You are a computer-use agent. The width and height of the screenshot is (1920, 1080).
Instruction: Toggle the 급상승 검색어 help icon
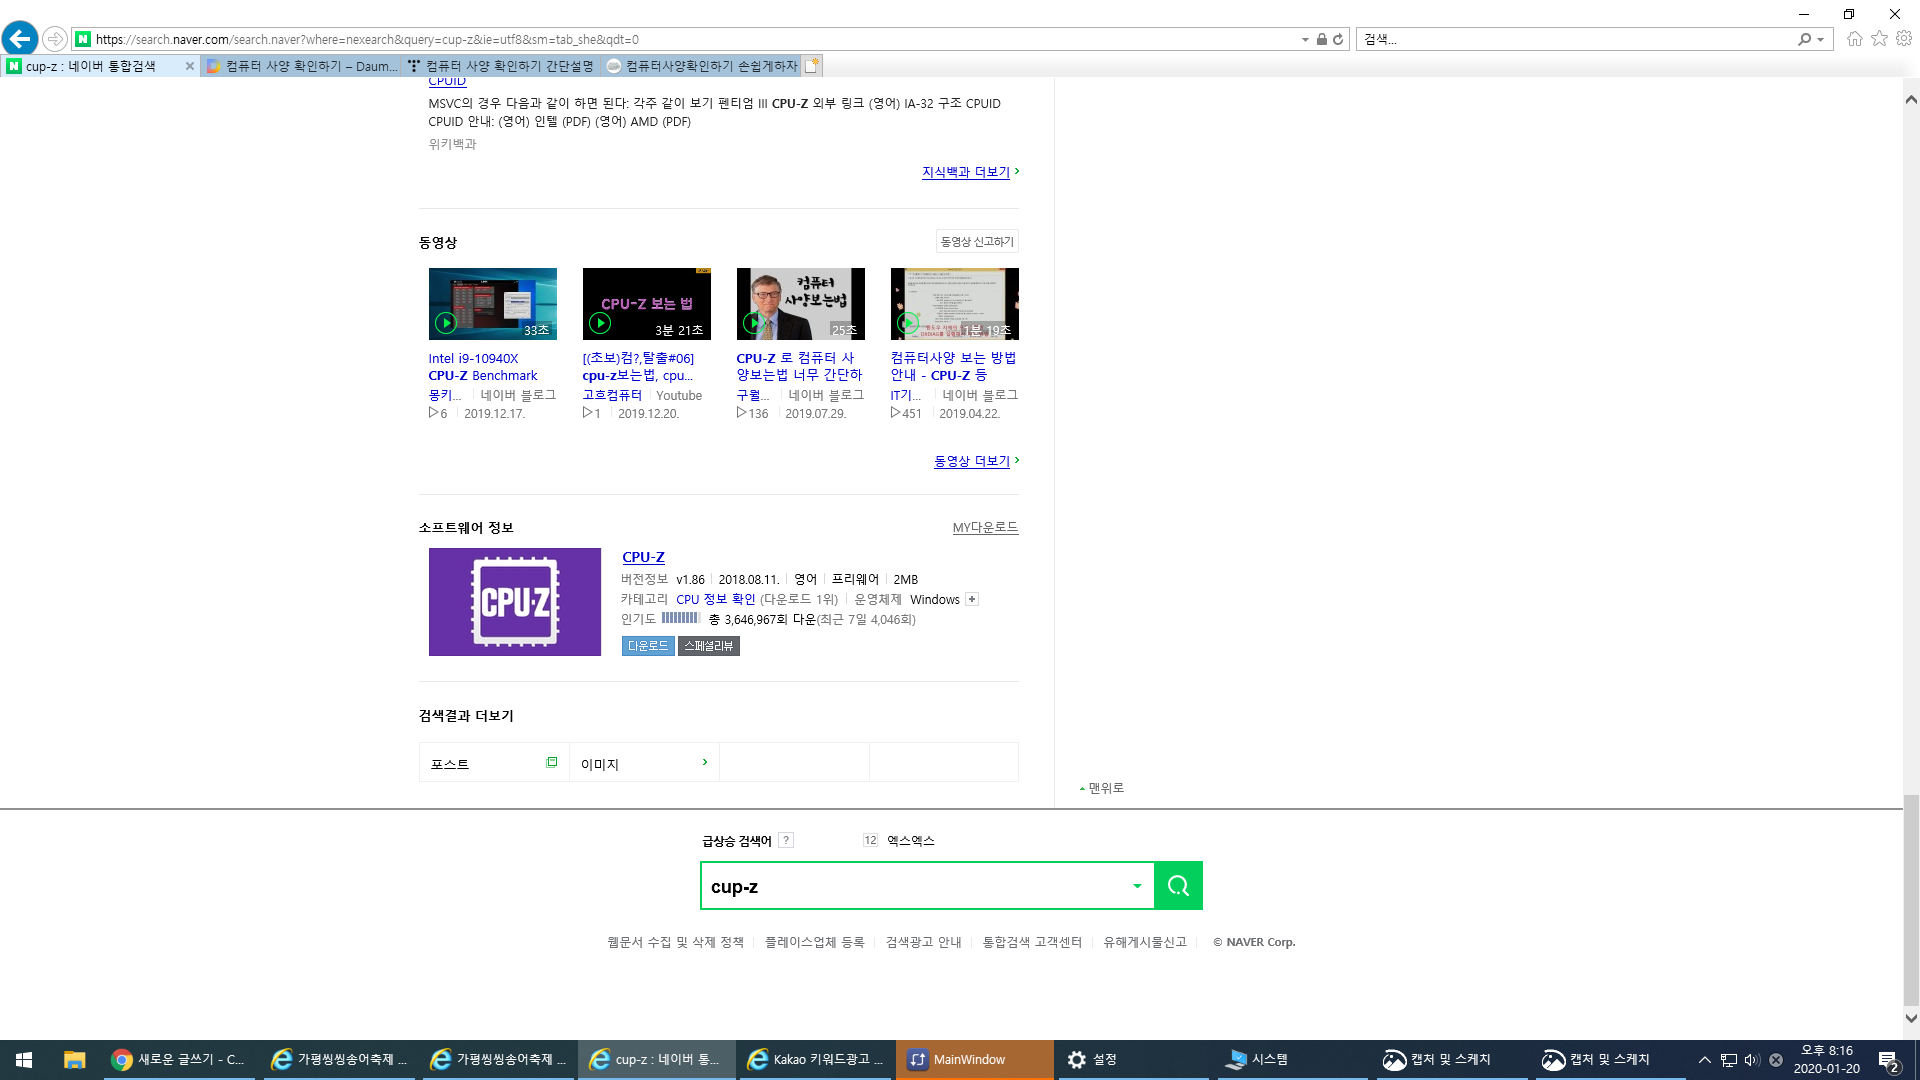pos(786,840)
